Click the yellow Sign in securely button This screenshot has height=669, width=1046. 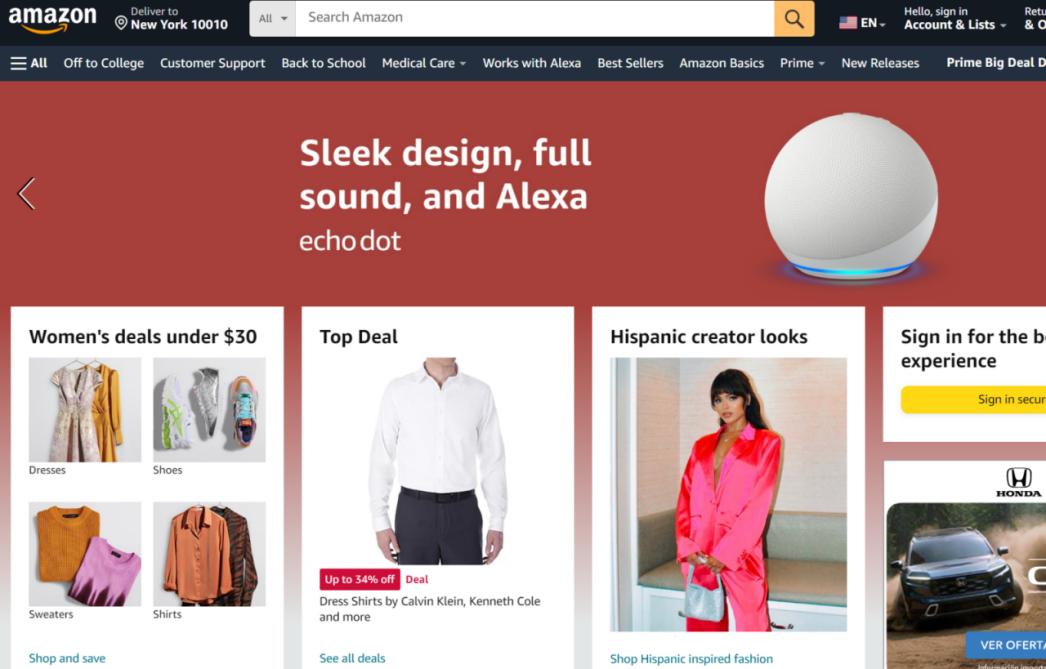pyautogui.click(x=973, y=400)
